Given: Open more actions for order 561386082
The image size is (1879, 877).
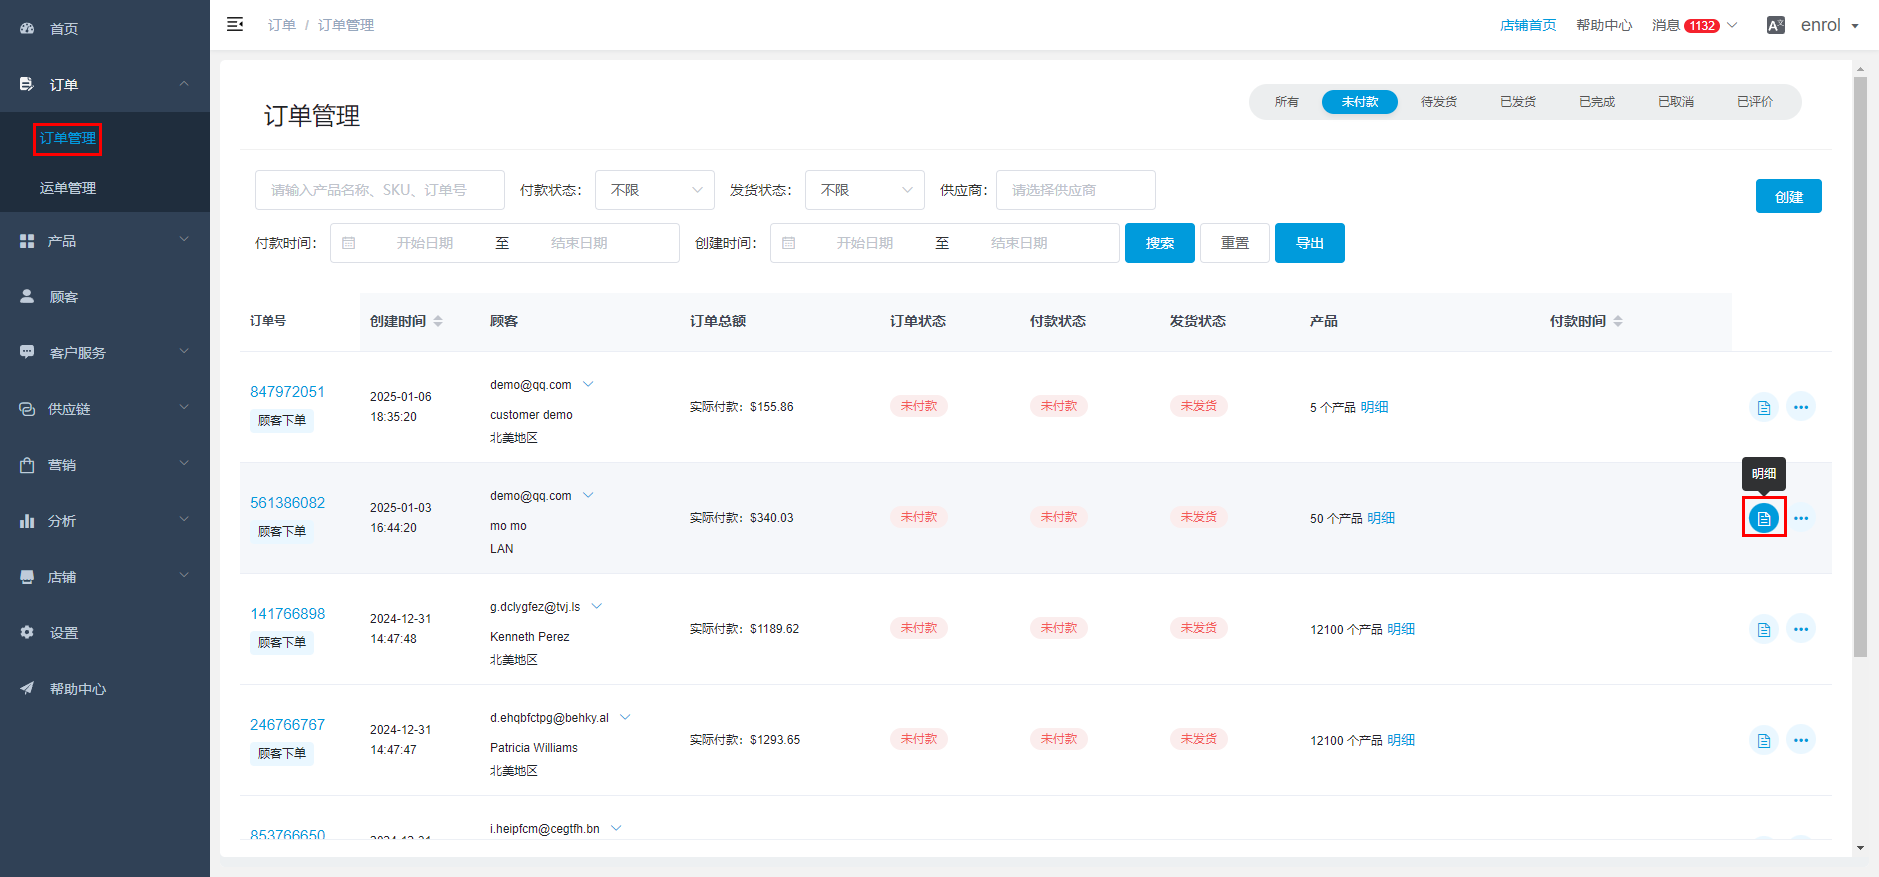Looking at the screenshot, I should 1801,518.
